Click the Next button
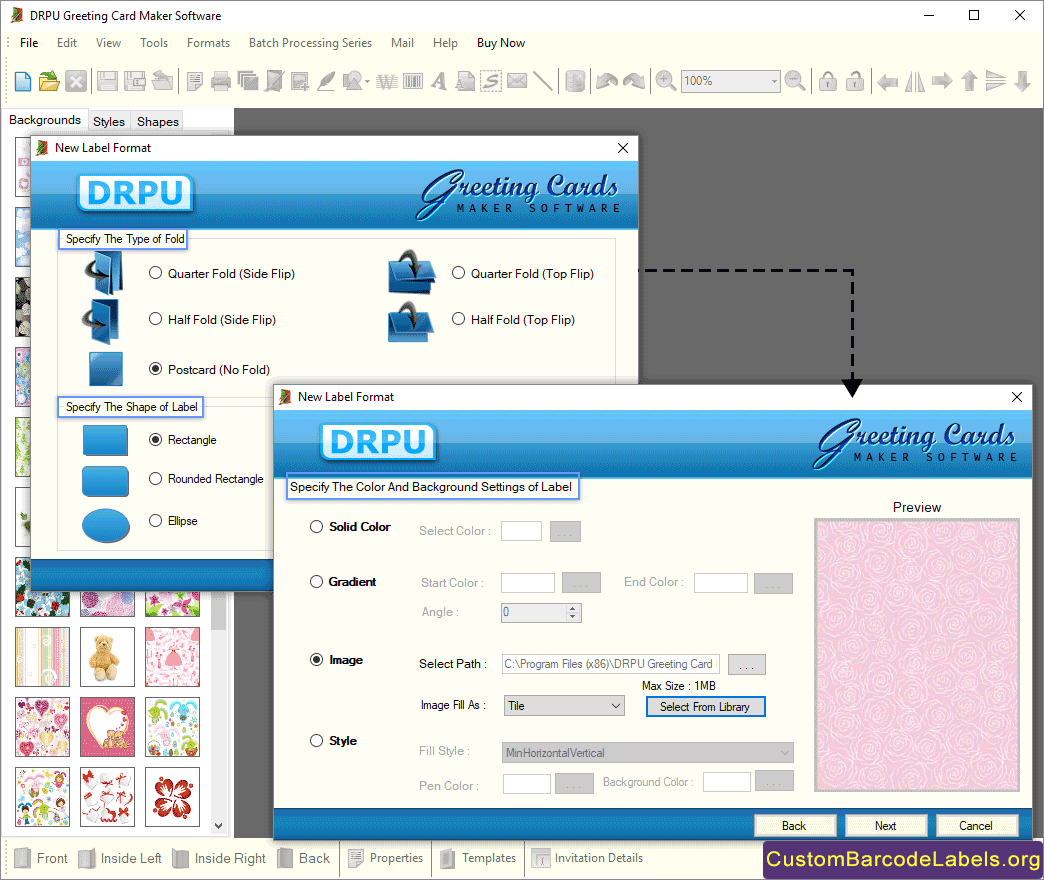Screen dimensions: 1044x880 [886, 825]
